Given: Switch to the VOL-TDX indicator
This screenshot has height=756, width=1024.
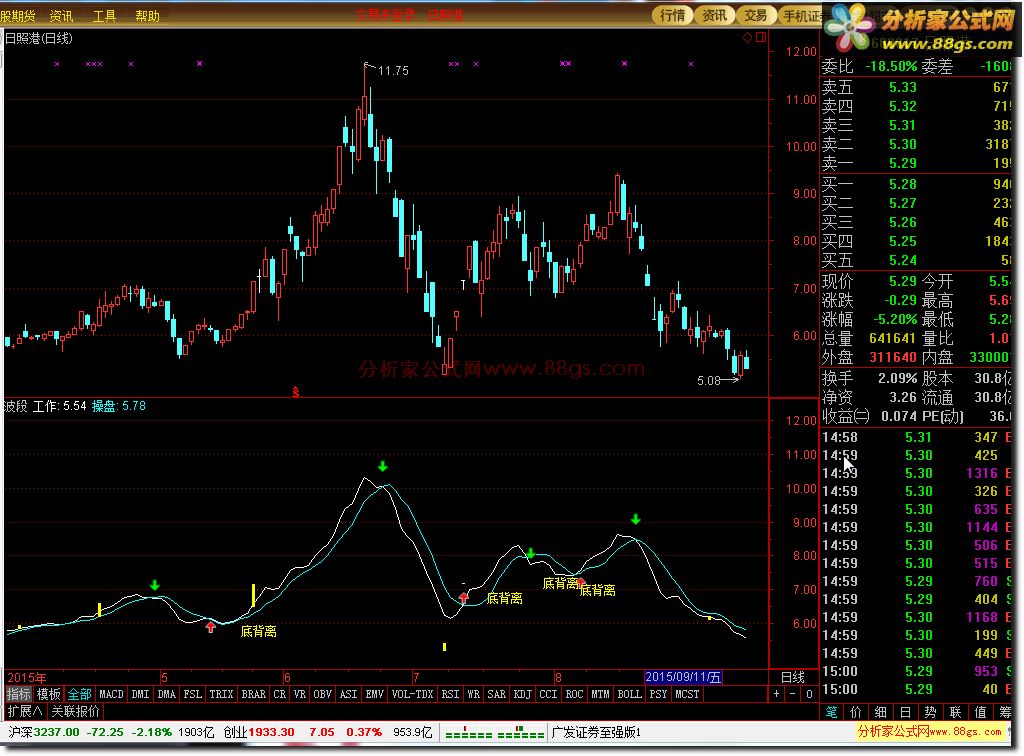Looking at the screenshot, I should click(x=412, y=694).
